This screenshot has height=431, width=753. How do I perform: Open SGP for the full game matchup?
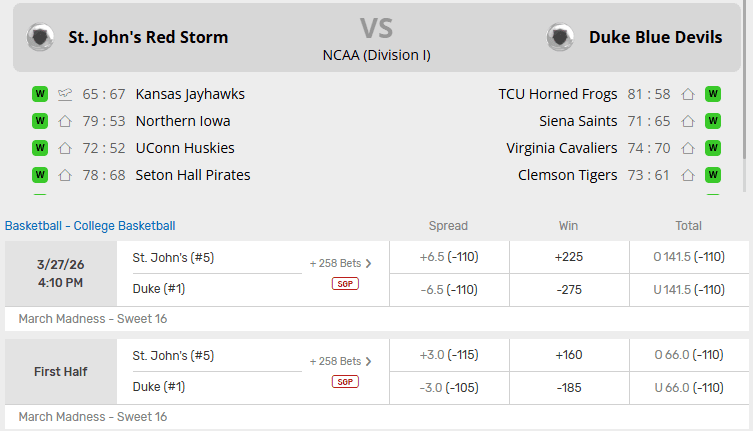pyautogui.click(x=345, y=284)
